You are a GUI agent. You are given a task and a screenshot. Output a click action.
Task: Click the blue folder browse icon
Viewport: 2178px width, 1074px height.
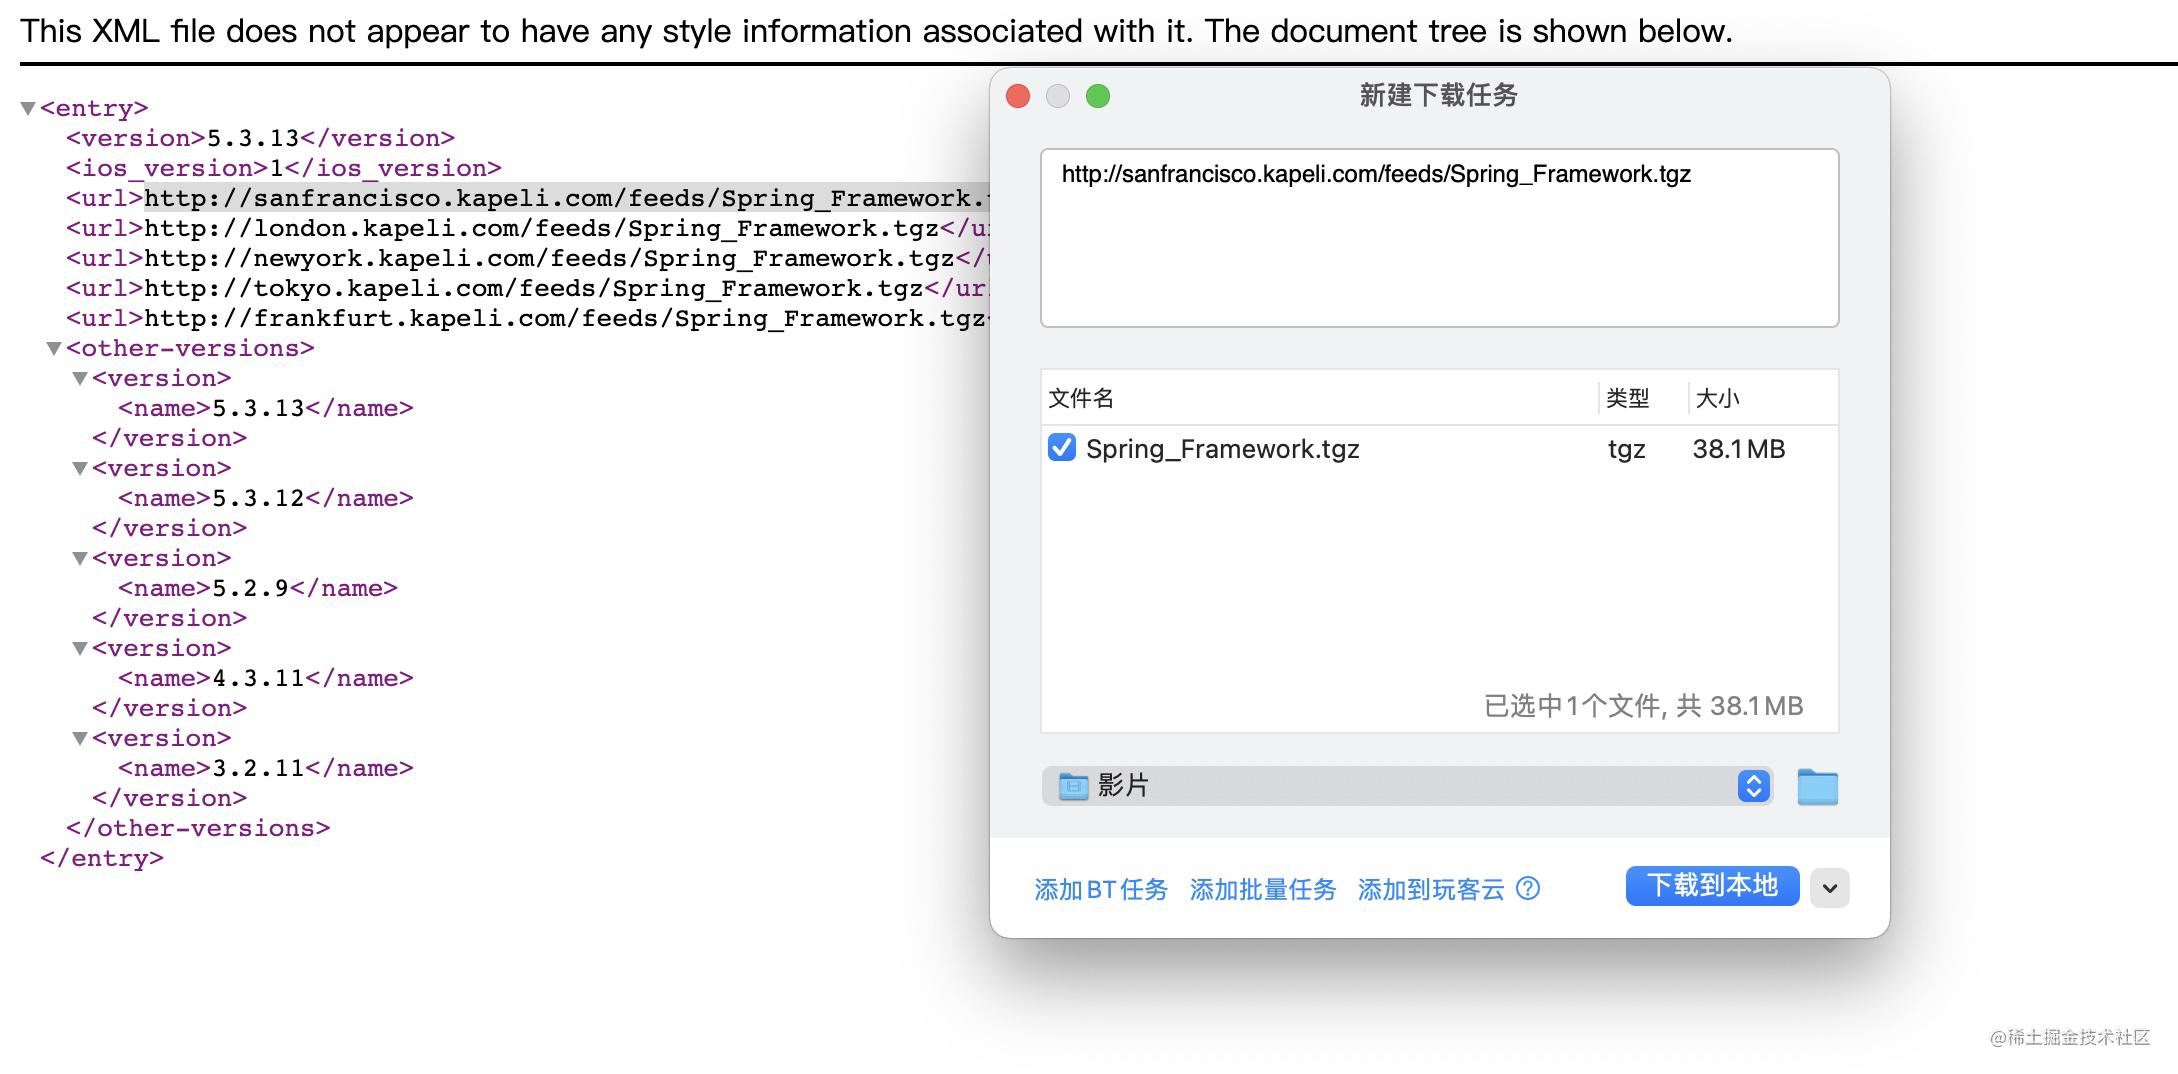1817,787
